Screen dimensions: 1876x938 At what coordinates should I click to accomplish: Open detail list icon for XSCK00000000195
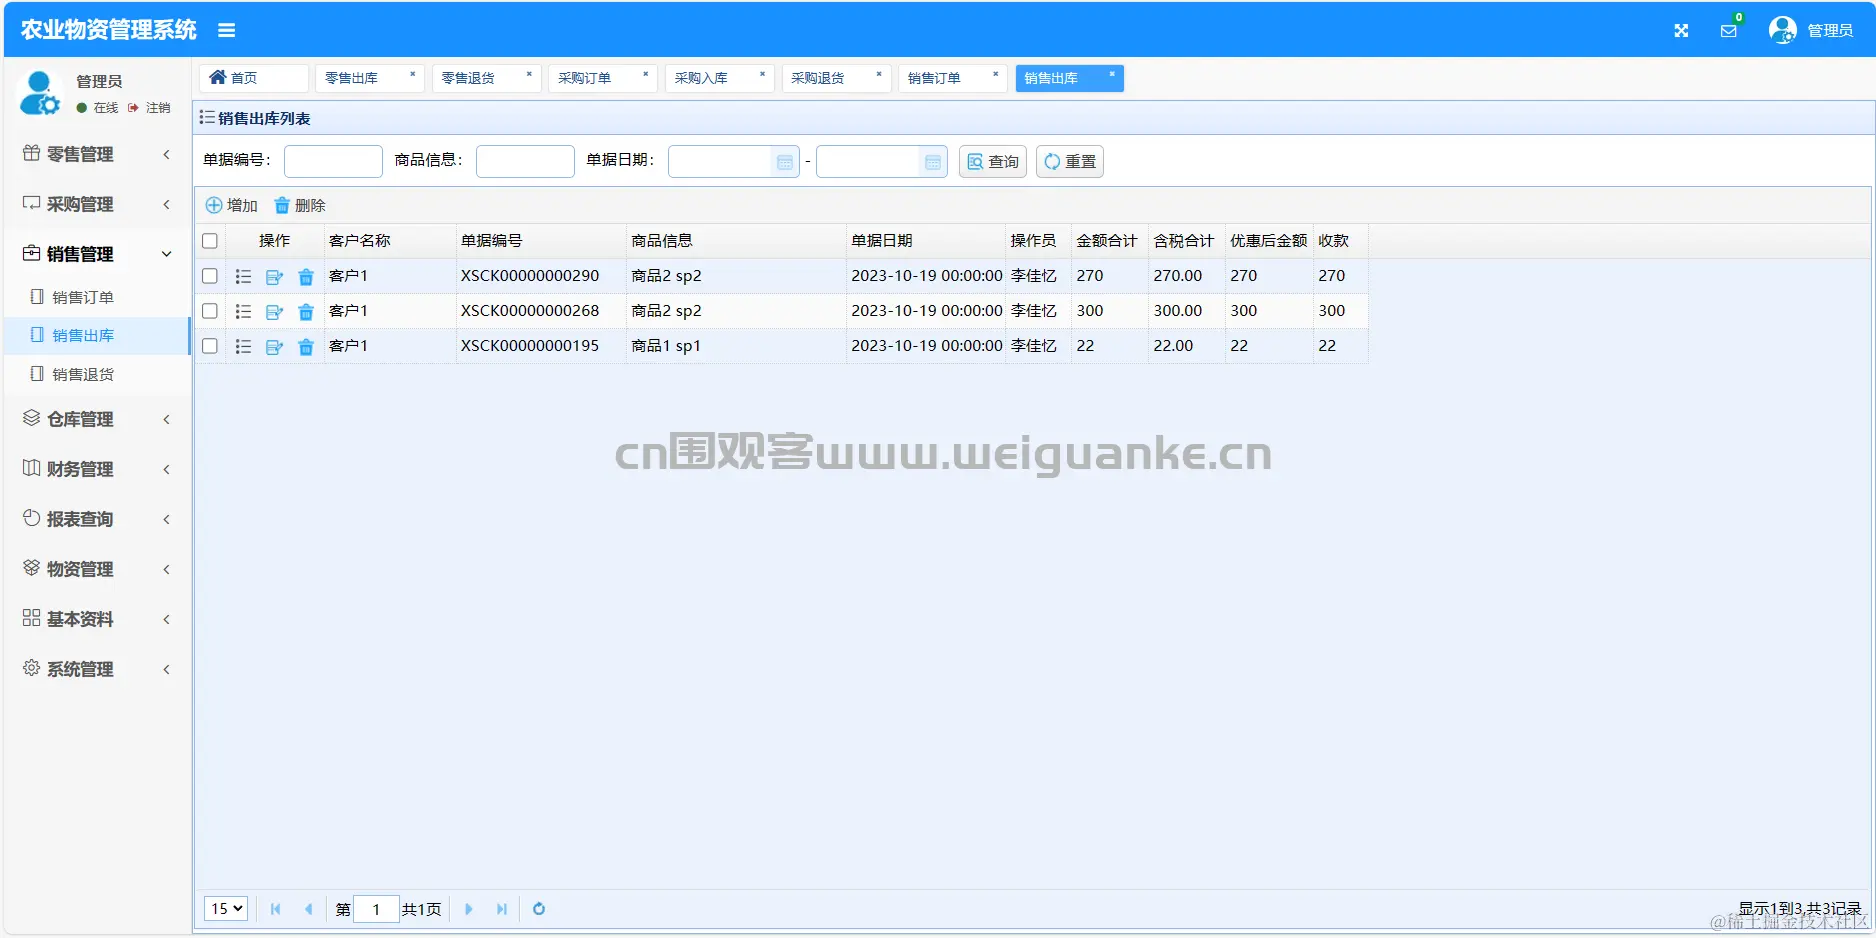[243, 347]
